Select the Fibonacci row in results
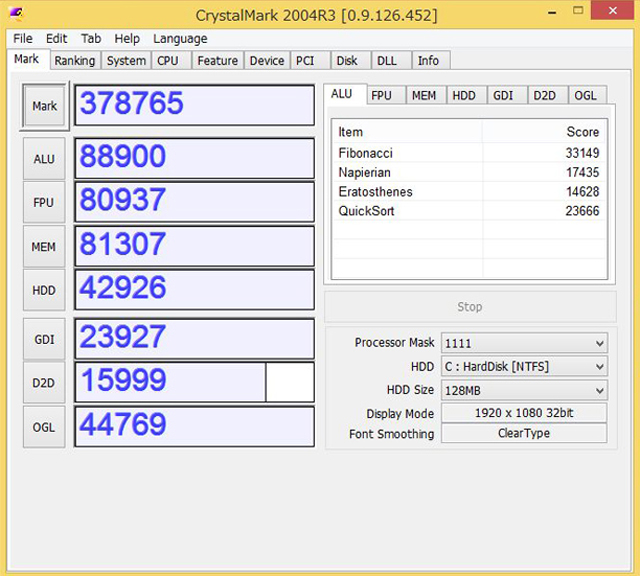This screenshot has width=640, height=576. point(469,153)
